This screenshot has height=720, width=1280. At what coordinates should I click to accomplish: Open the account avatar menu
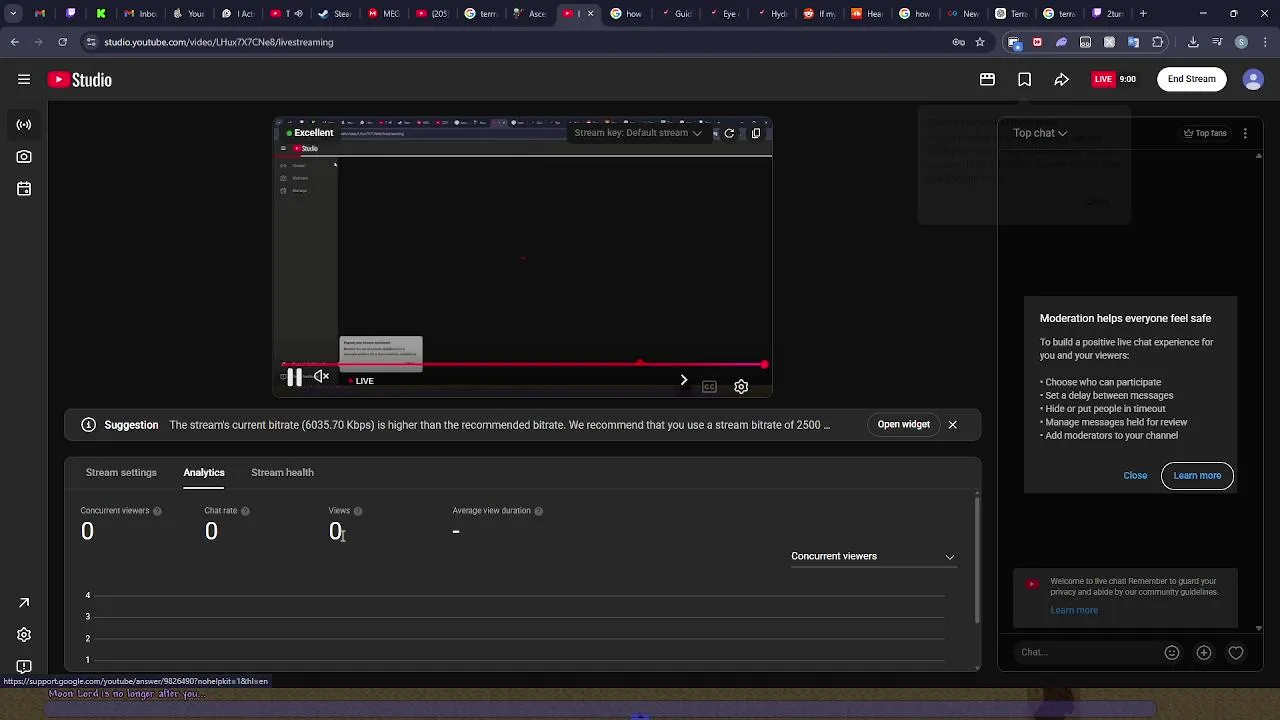coord(1253,79)
